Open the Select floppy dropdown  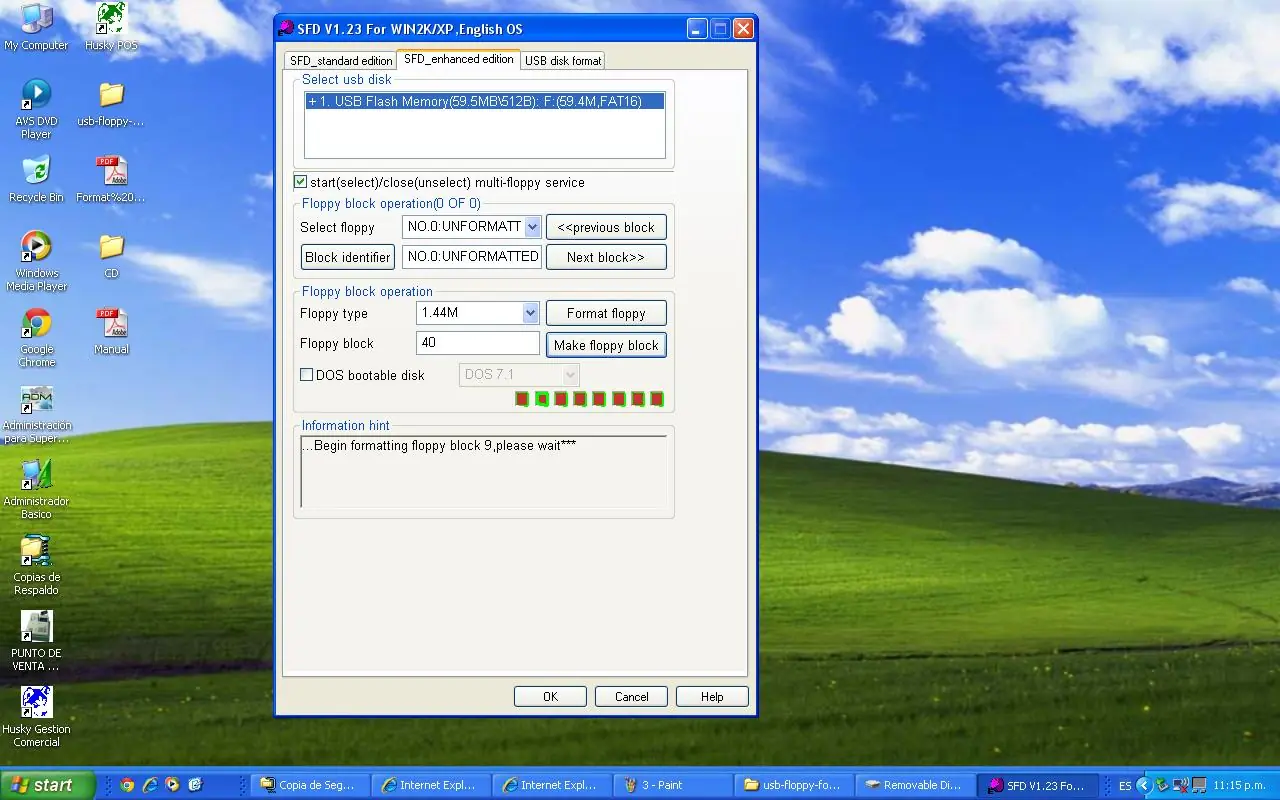point(532,227)
